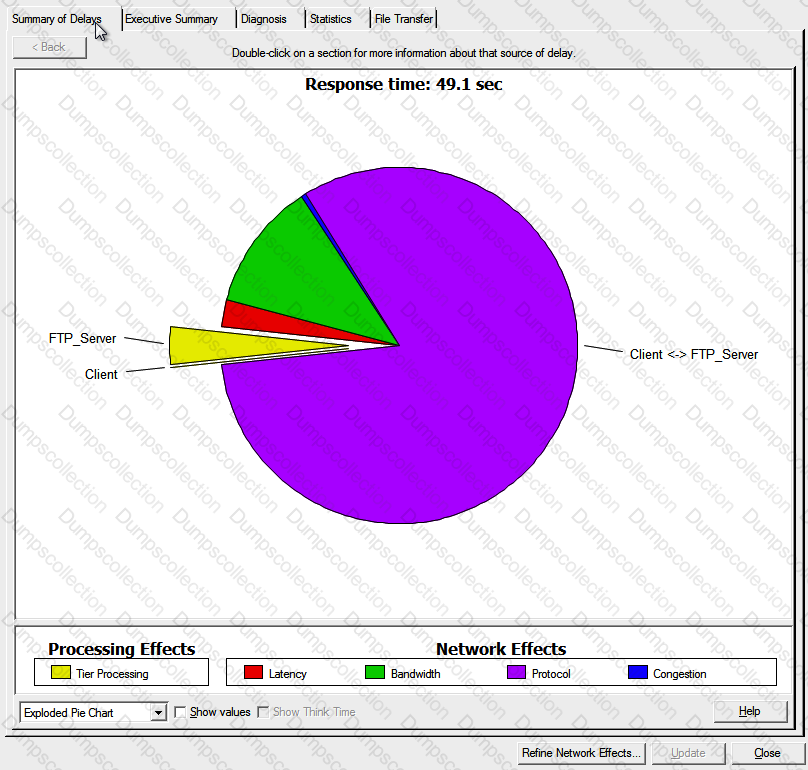This screenshot has width=808, height=770.
Task: Expand the Exploded Pie Chart dropdown
Action: pos(158,712)
